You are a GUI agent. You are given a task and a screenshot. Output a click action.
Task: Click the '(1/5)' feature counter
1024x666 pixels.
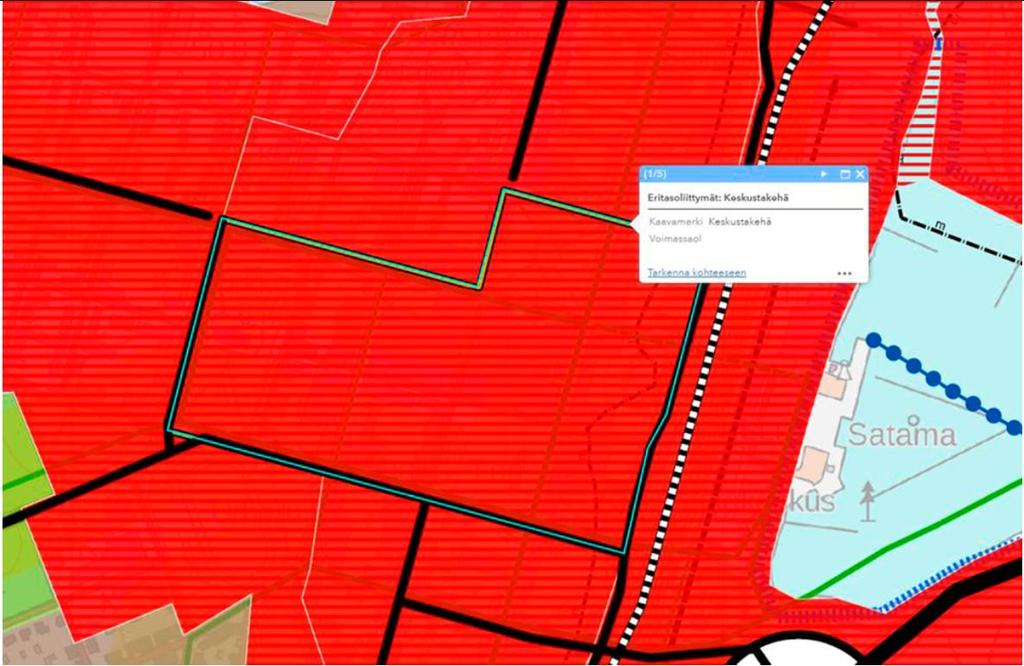coord(655,173)
